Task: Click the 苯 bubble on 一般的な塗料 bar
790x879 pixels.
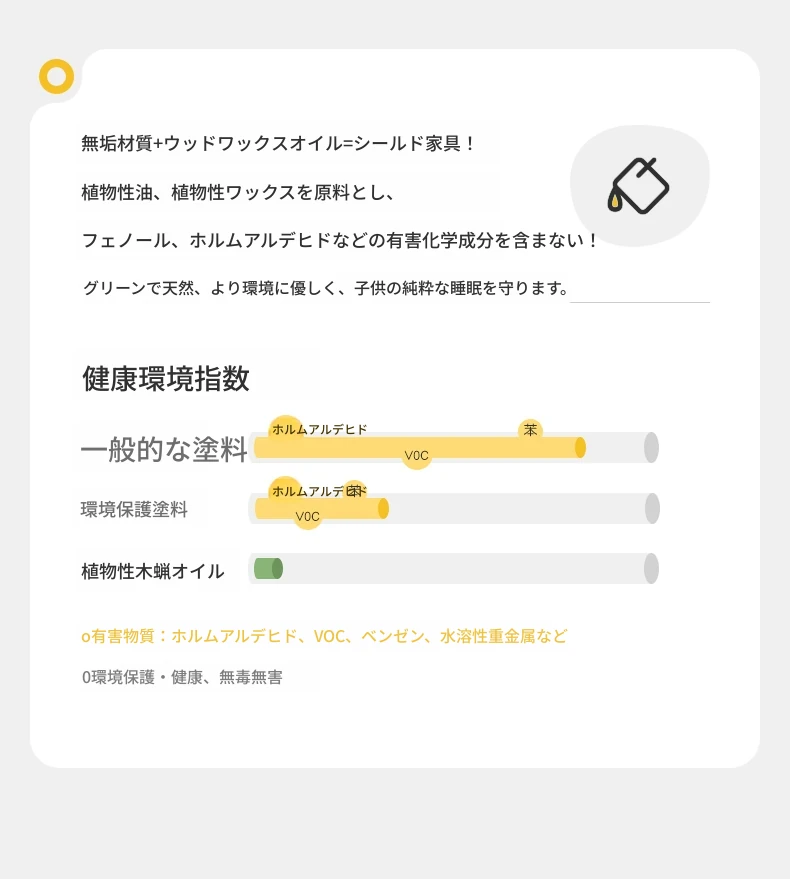Action: [530, 430]
